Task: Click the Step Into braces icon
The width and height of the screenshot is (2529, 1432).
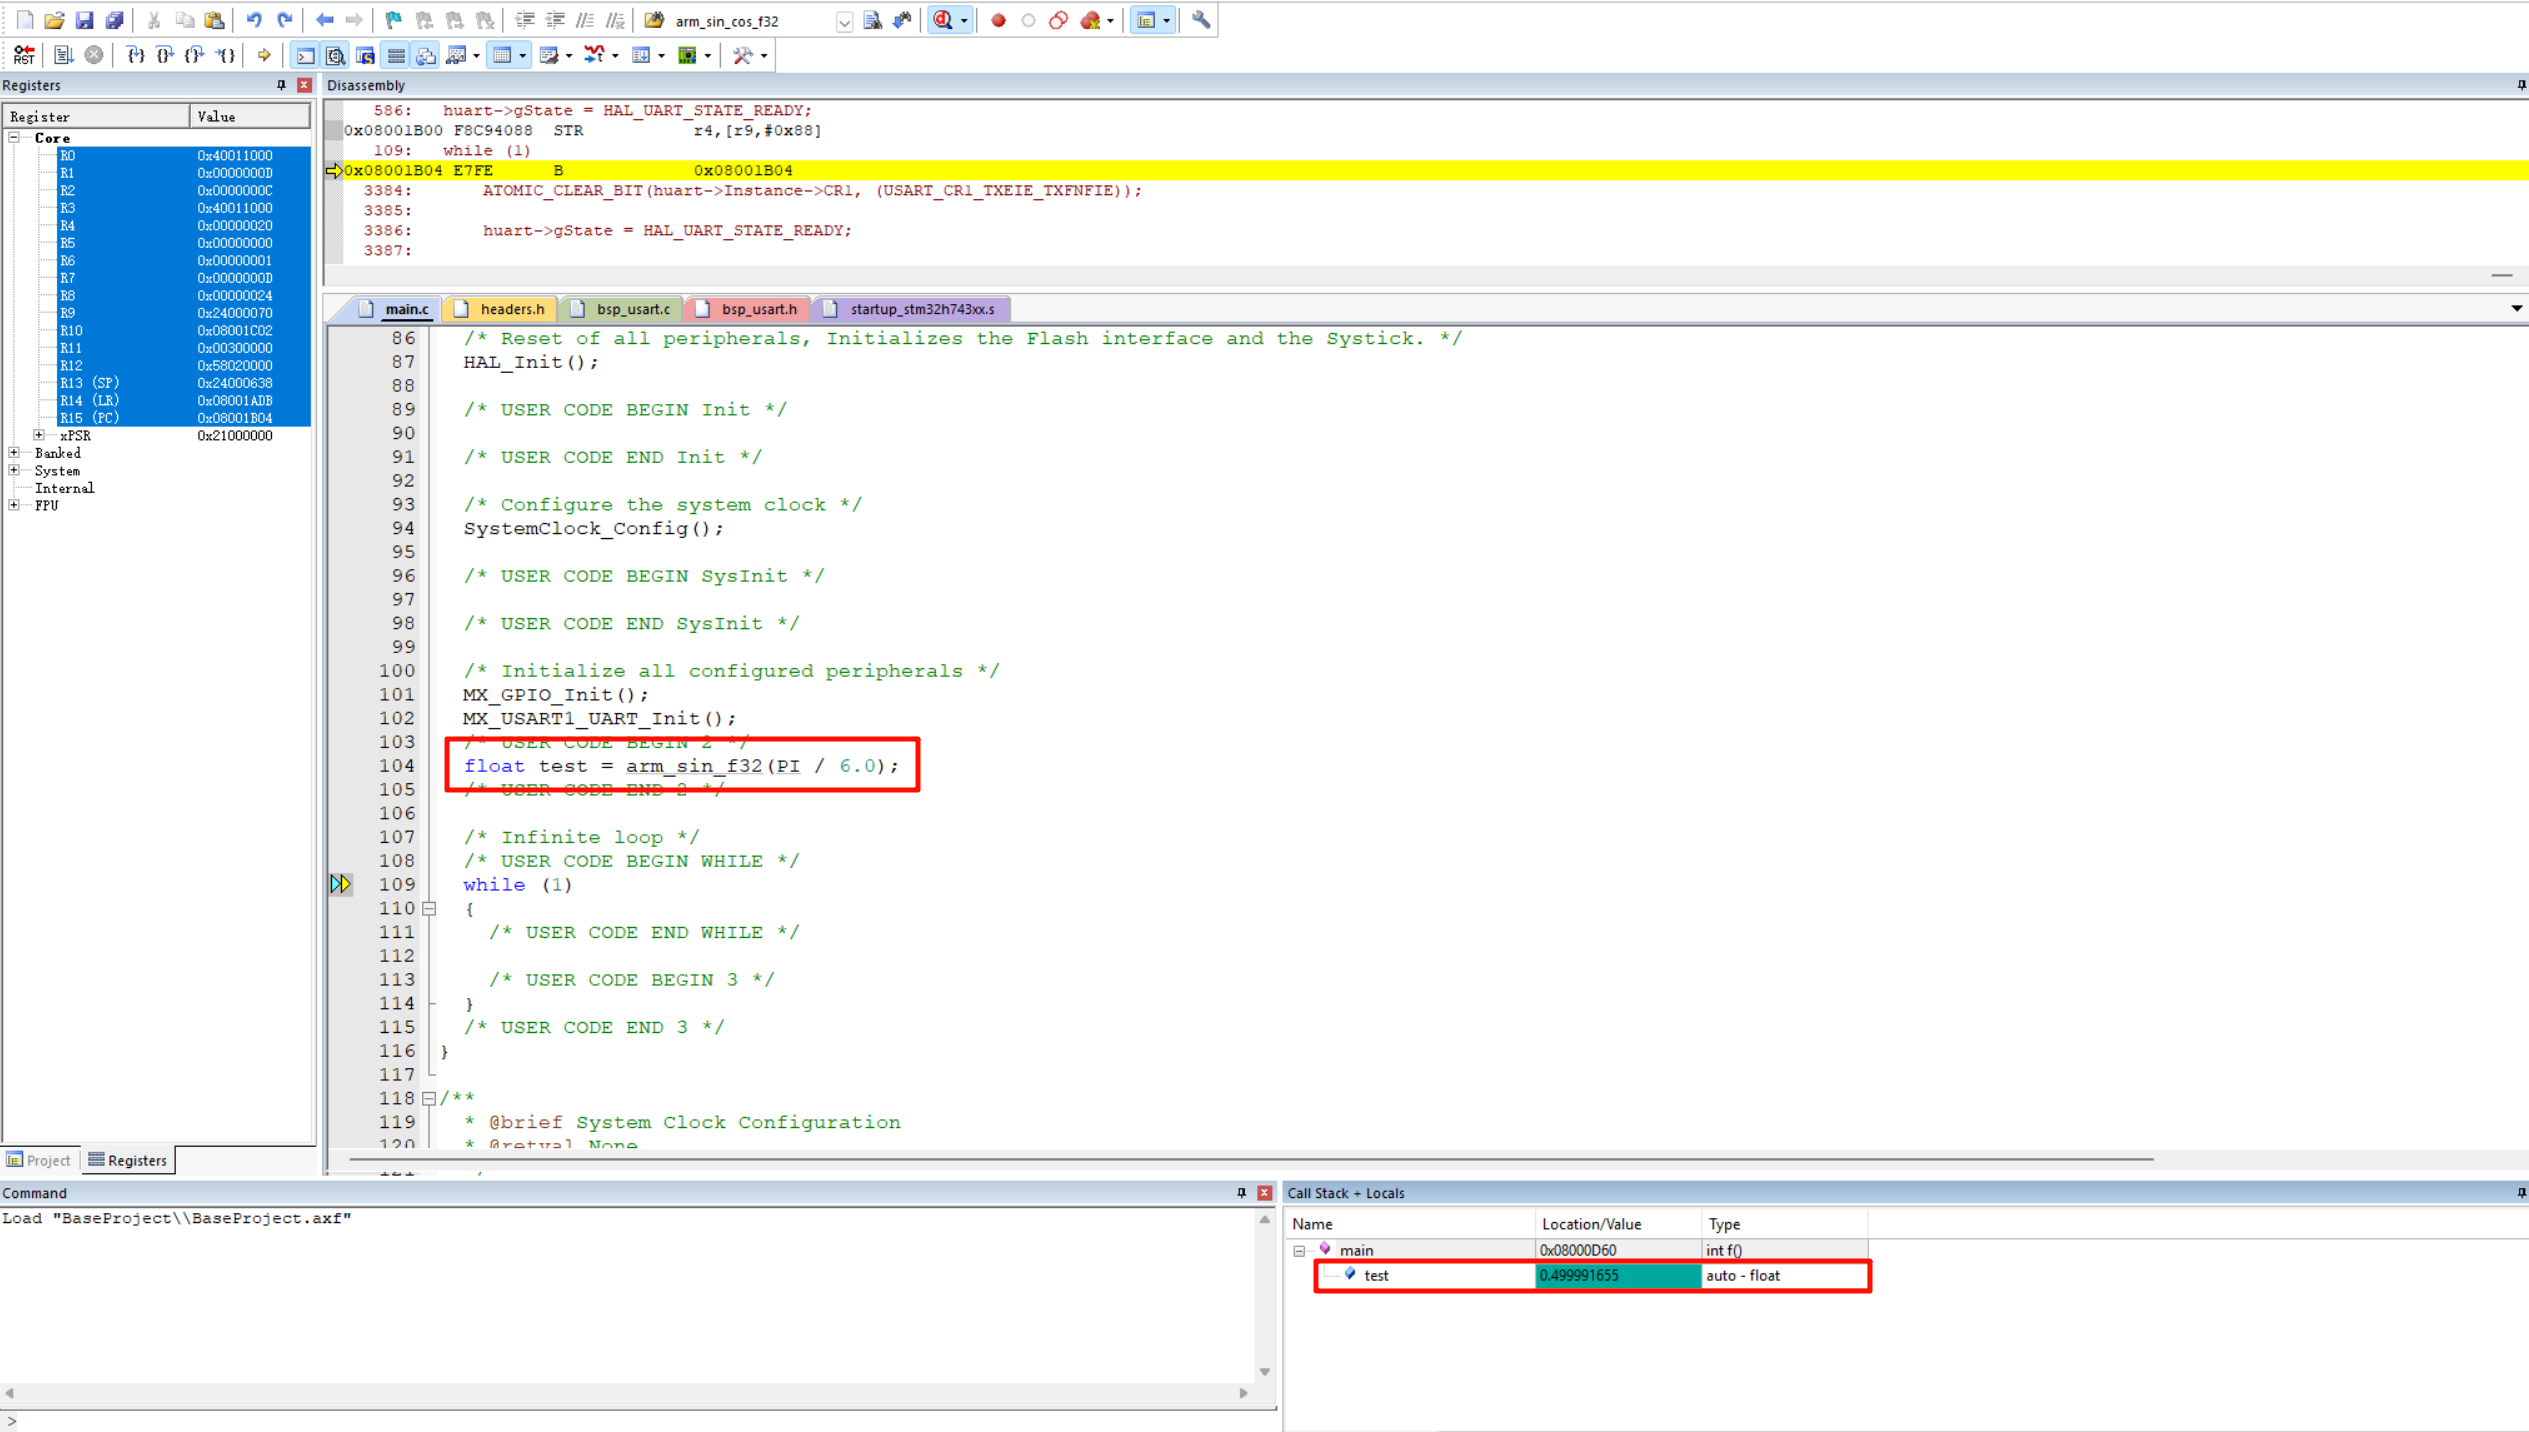Action: [135, 56]
